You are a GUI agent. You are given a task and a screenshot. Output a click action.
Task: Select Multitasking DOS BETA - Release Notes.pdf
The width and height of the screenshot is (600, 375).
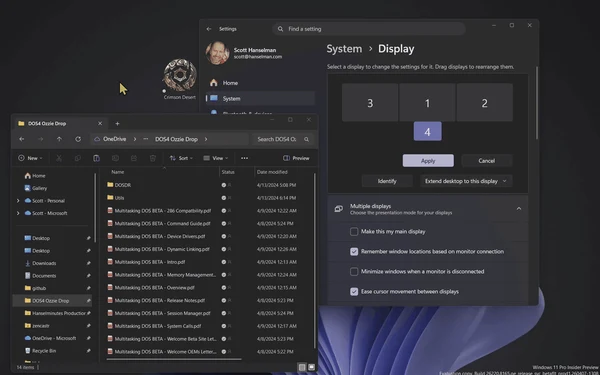160,300
